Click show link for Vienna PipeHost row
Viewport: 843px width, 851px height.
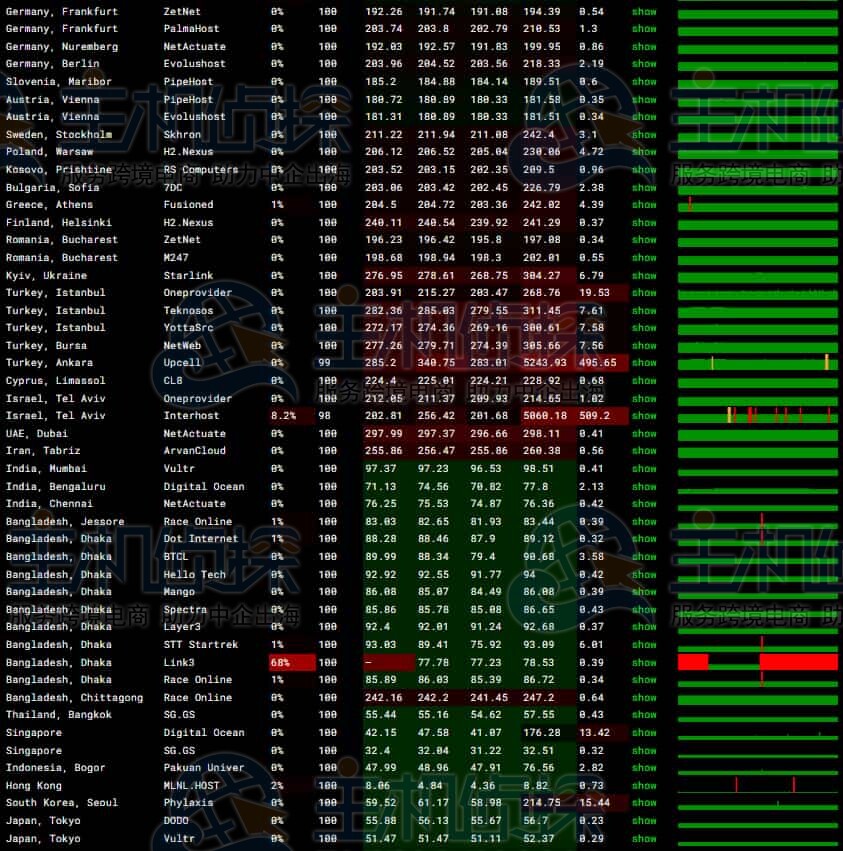[644, 100]
